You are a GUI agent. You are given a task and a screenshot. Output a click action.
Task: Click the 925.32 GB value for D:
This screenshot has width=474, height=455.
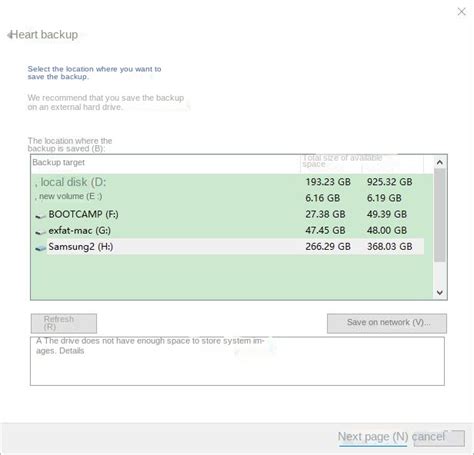[389, 182]
